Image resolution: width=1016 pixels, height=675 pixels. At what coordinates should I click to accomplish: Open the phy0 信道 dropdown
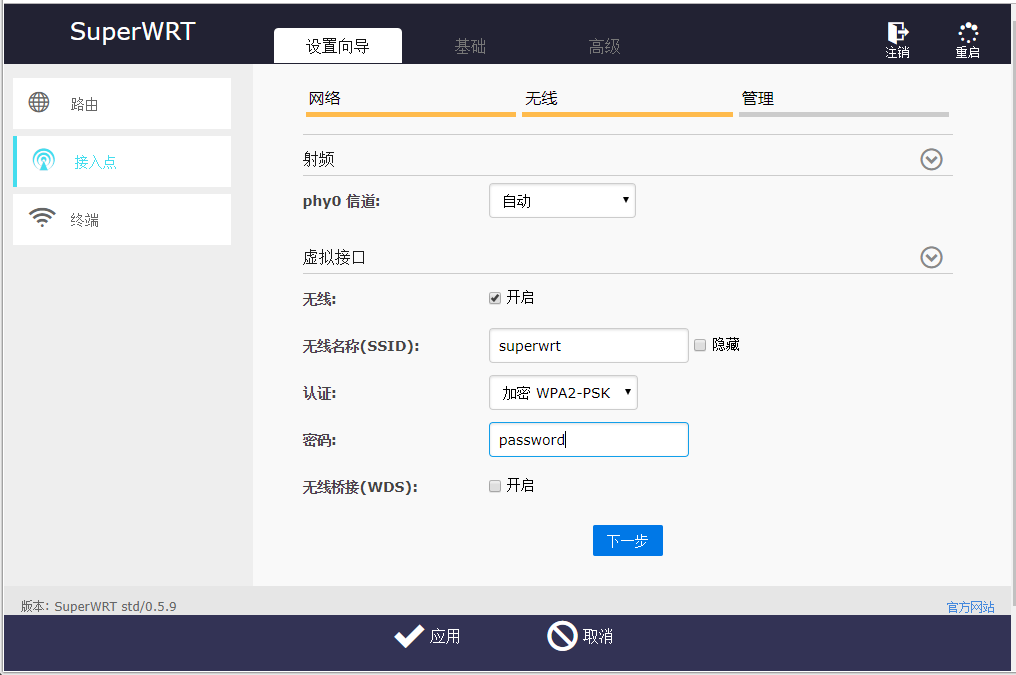tap(562, 201)
